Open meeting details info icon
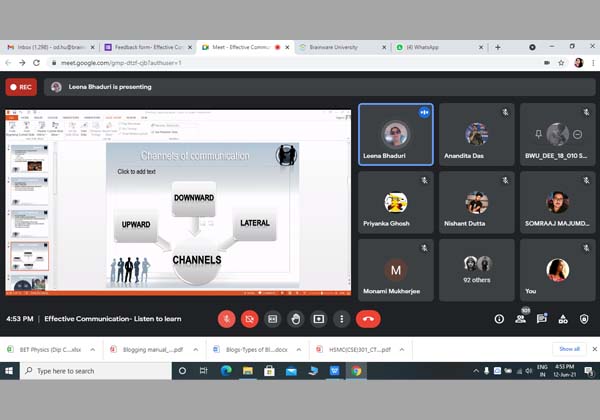600x420 pixels. [x=499, y=319]
